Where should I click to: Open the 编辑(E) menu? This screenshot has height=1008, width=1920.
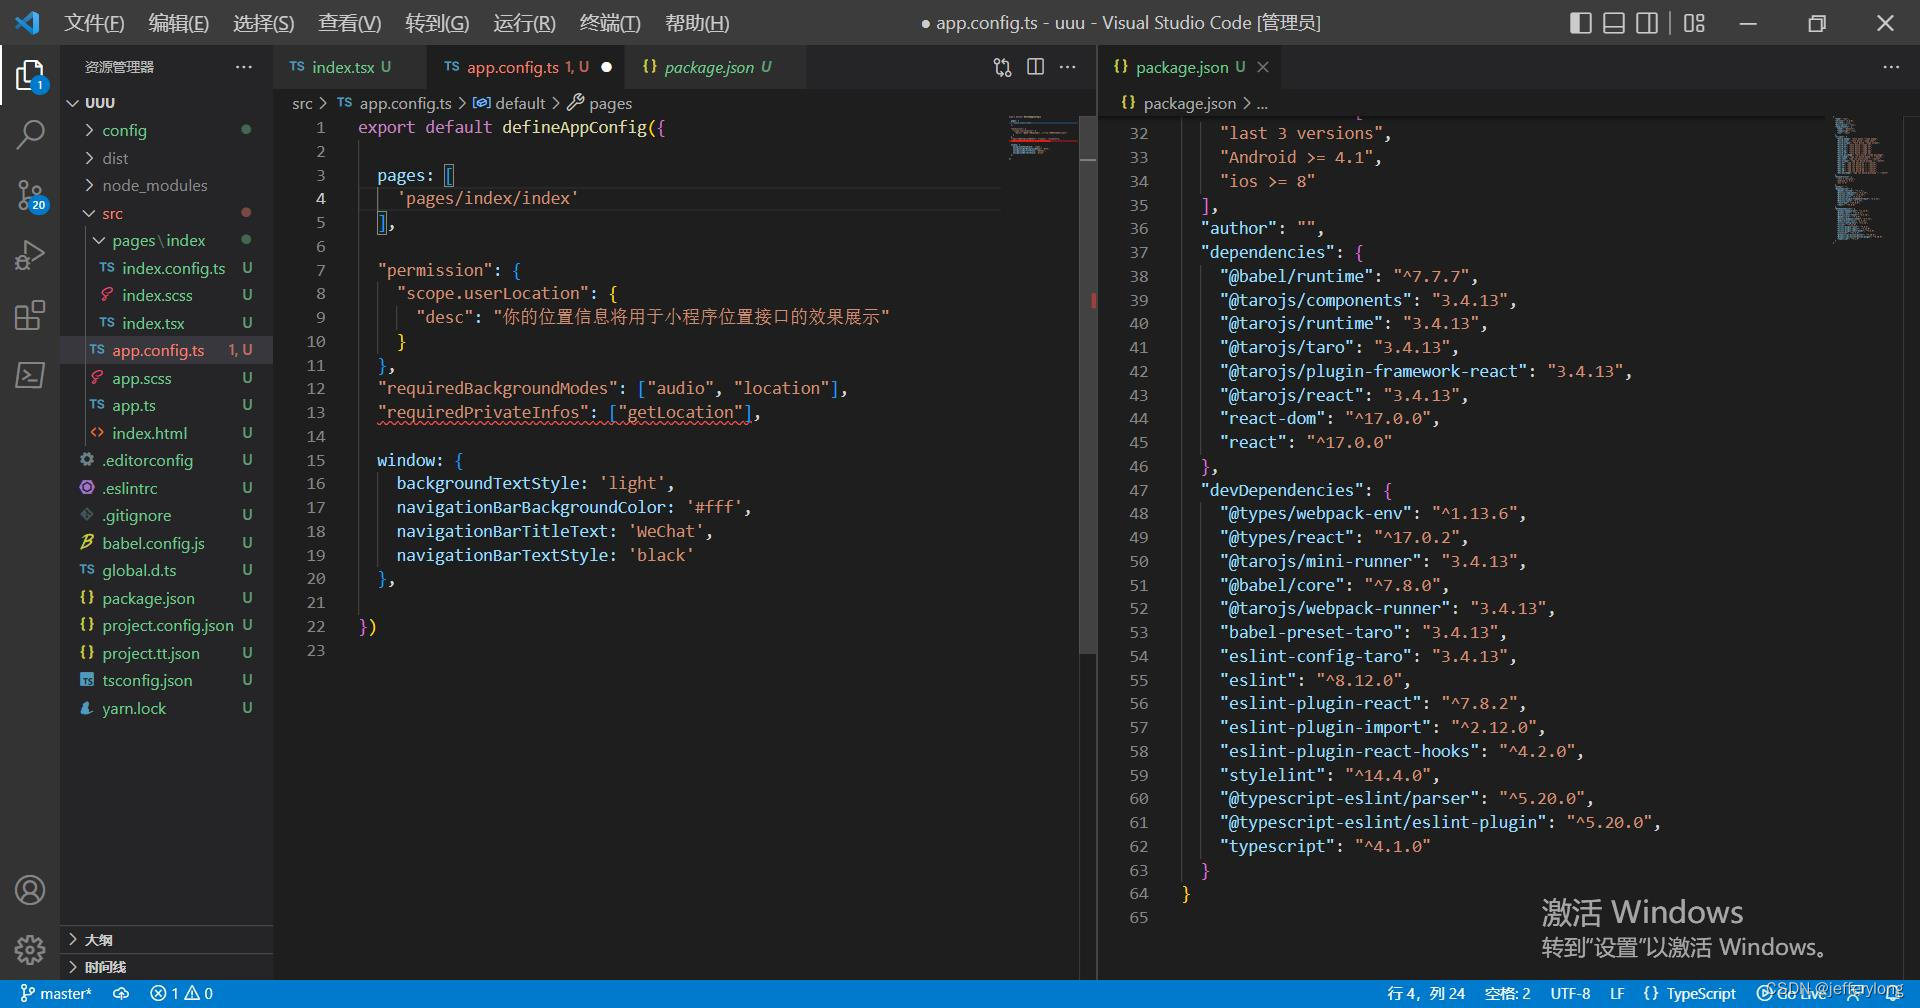click(x=178, y=23)
